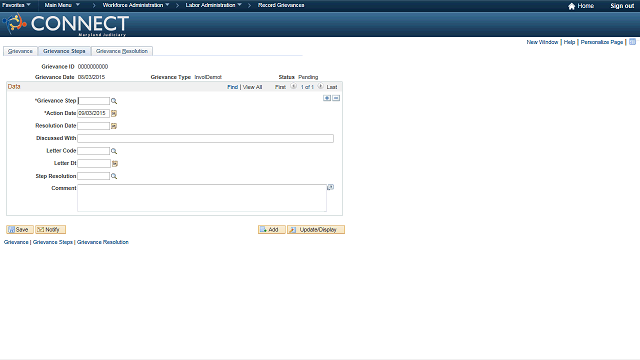Sign out of the application

pos(622,6)
